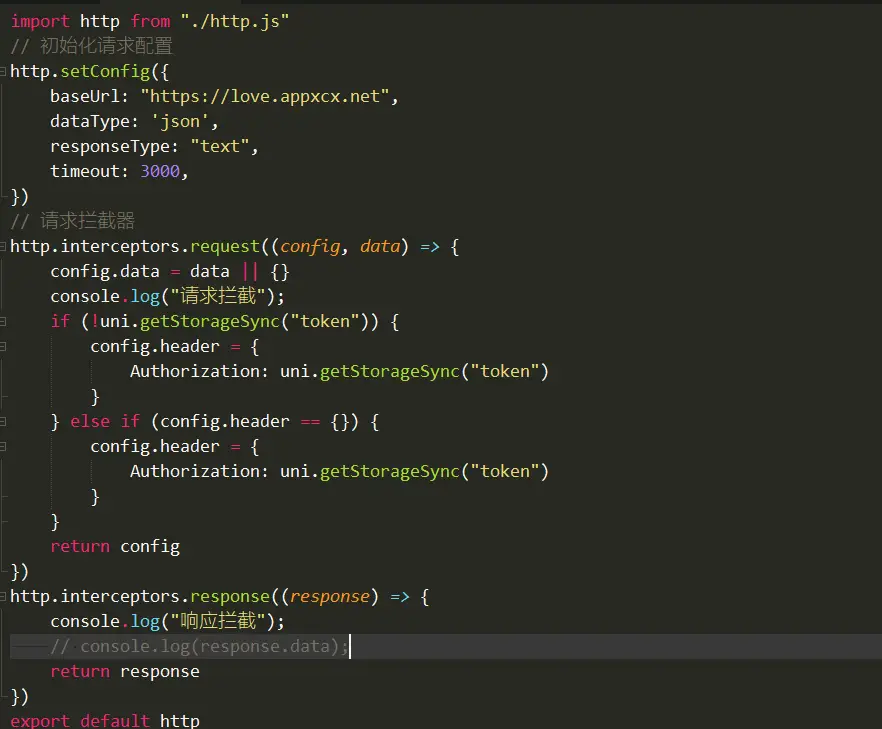The height and width of the screenshot is (729, 882).
Task: Click the default keyword
Action: coord(115,721)
